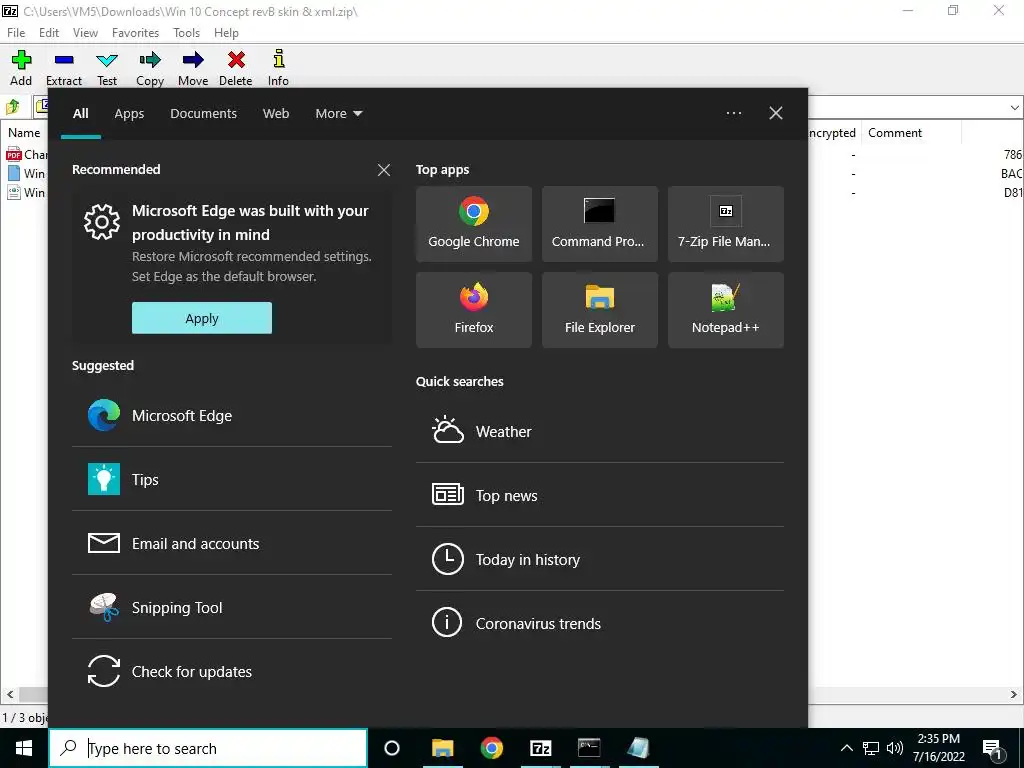Open File Explorer tile in Top apps

600,310
